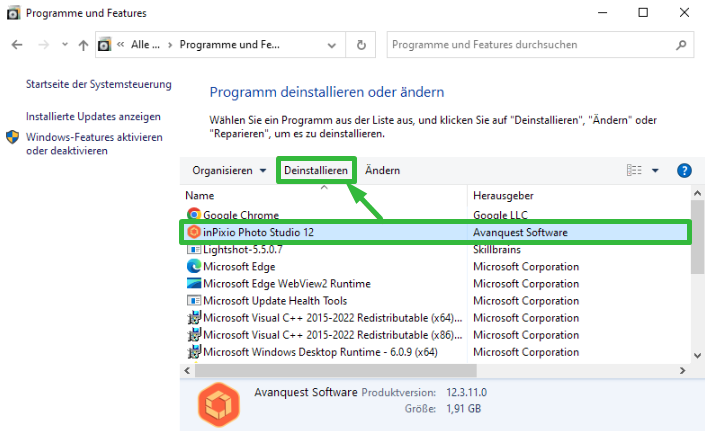The height and width of the screenshot is (431, 705).
Task: Select inPixio Photo Studio 12 row
Action: coord(435,232)
